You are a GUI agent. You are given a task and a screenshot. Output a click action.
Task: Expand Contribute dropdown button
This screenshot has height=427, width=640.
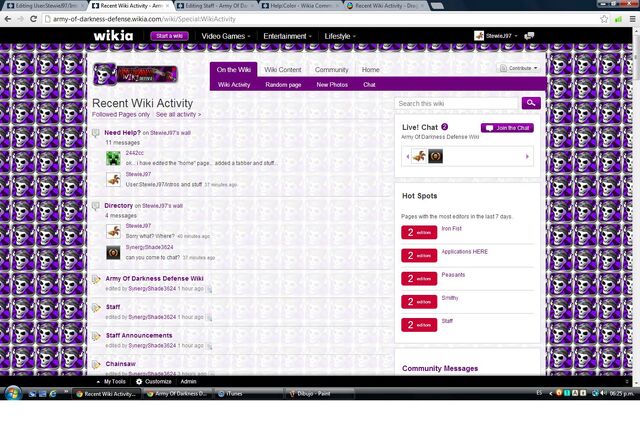coord(519,68)
